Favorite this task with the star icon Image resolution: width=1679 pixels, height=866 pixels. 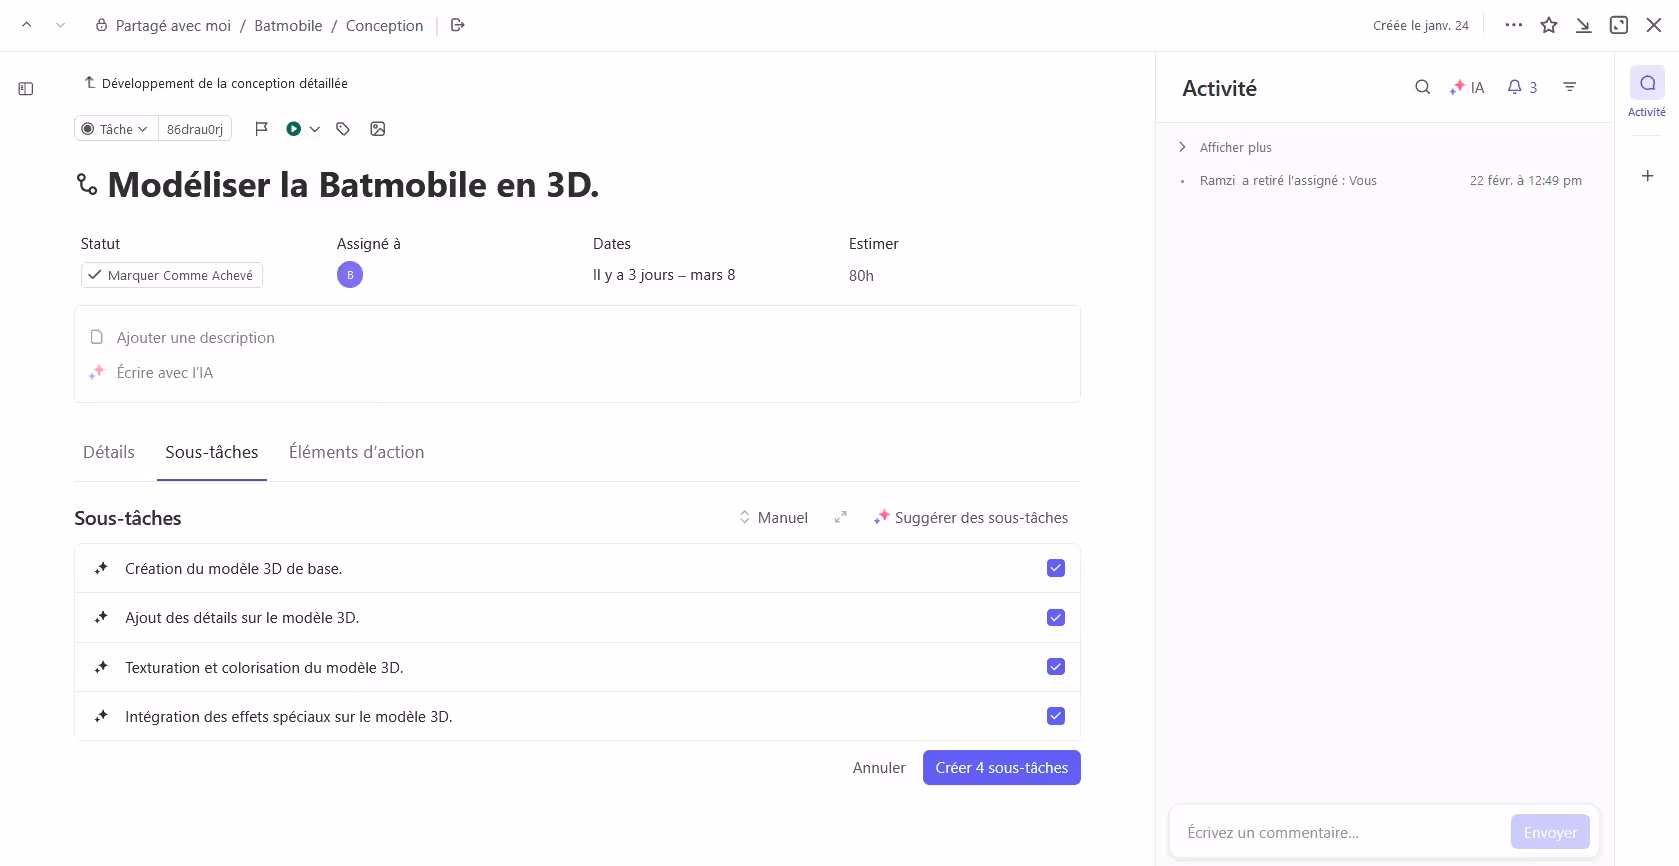coord(1549,25)
